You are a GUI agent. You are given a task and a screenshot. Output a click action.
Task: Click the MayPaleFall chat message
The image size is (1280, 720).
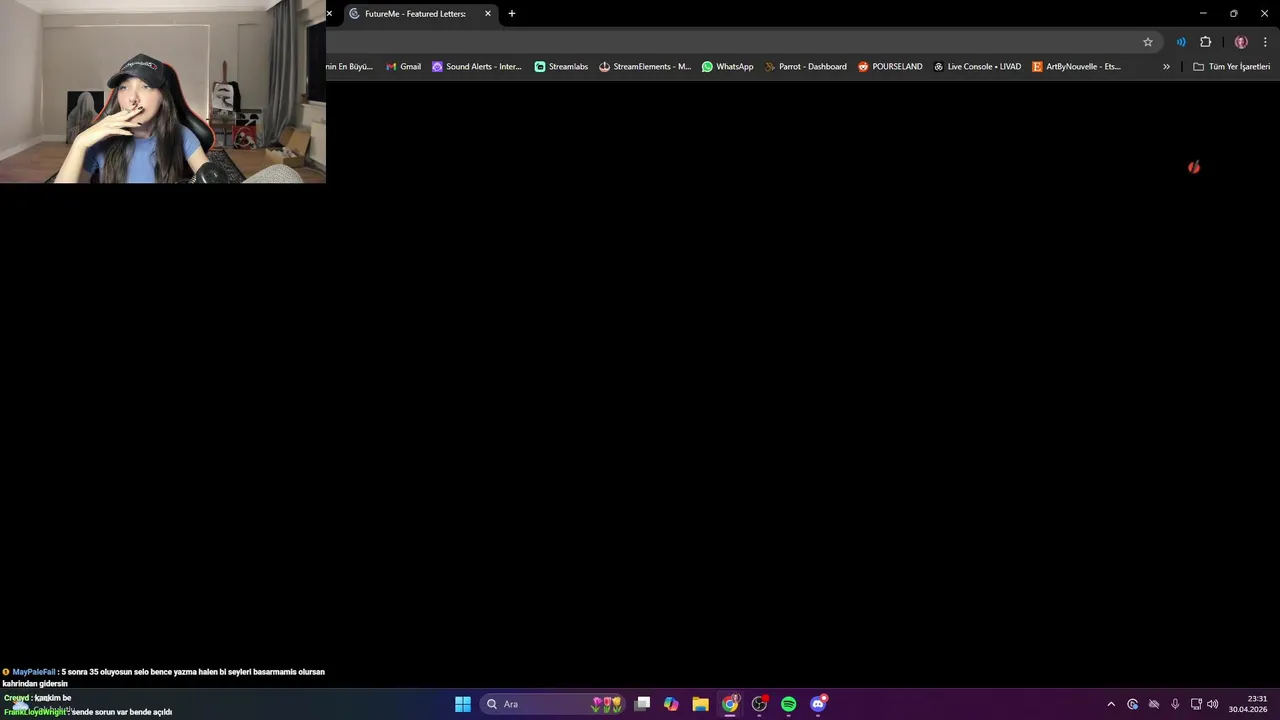point(164,677)
